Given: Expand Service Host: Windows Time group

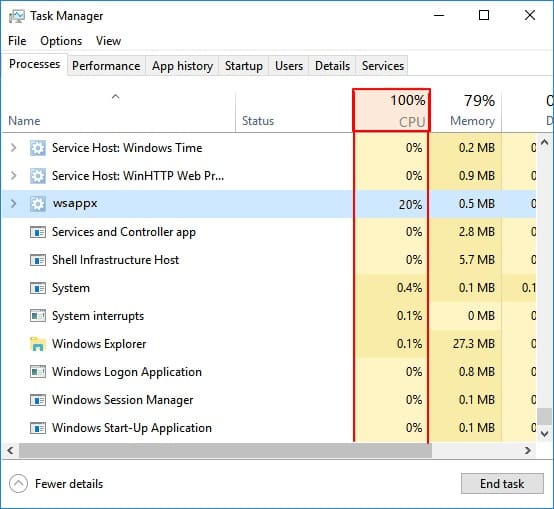Looking at the screenshot, I should pyautogui.click(x=13, y=148).
